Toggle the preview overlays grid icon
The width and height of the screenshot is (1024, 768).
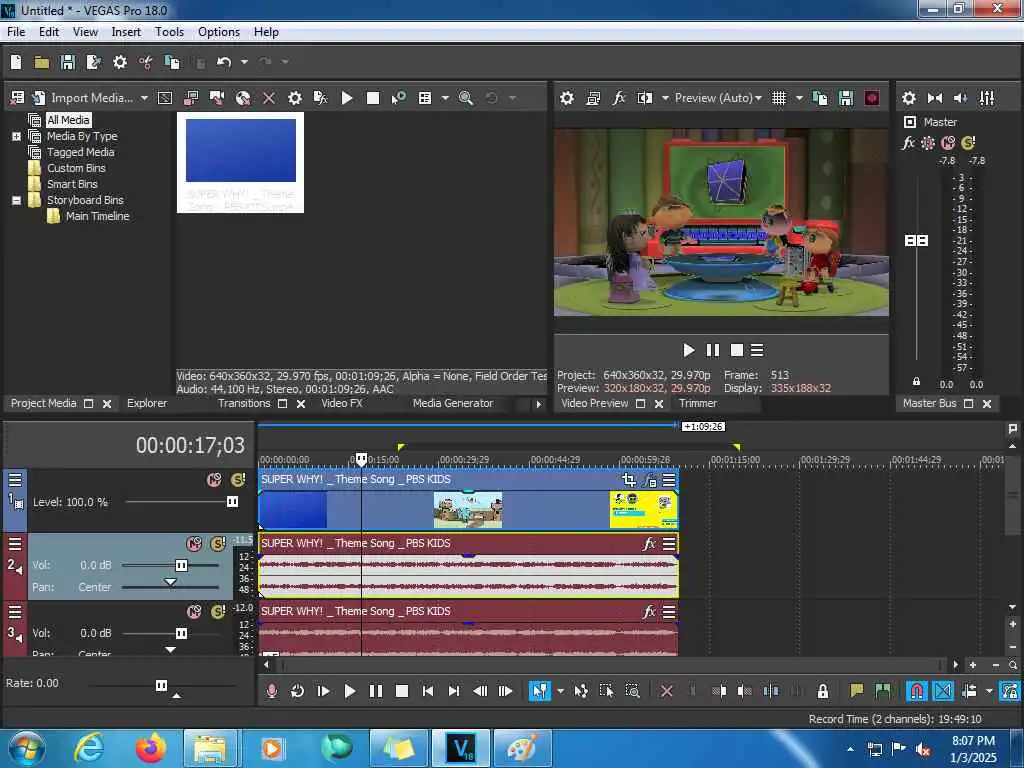[778, 98]
